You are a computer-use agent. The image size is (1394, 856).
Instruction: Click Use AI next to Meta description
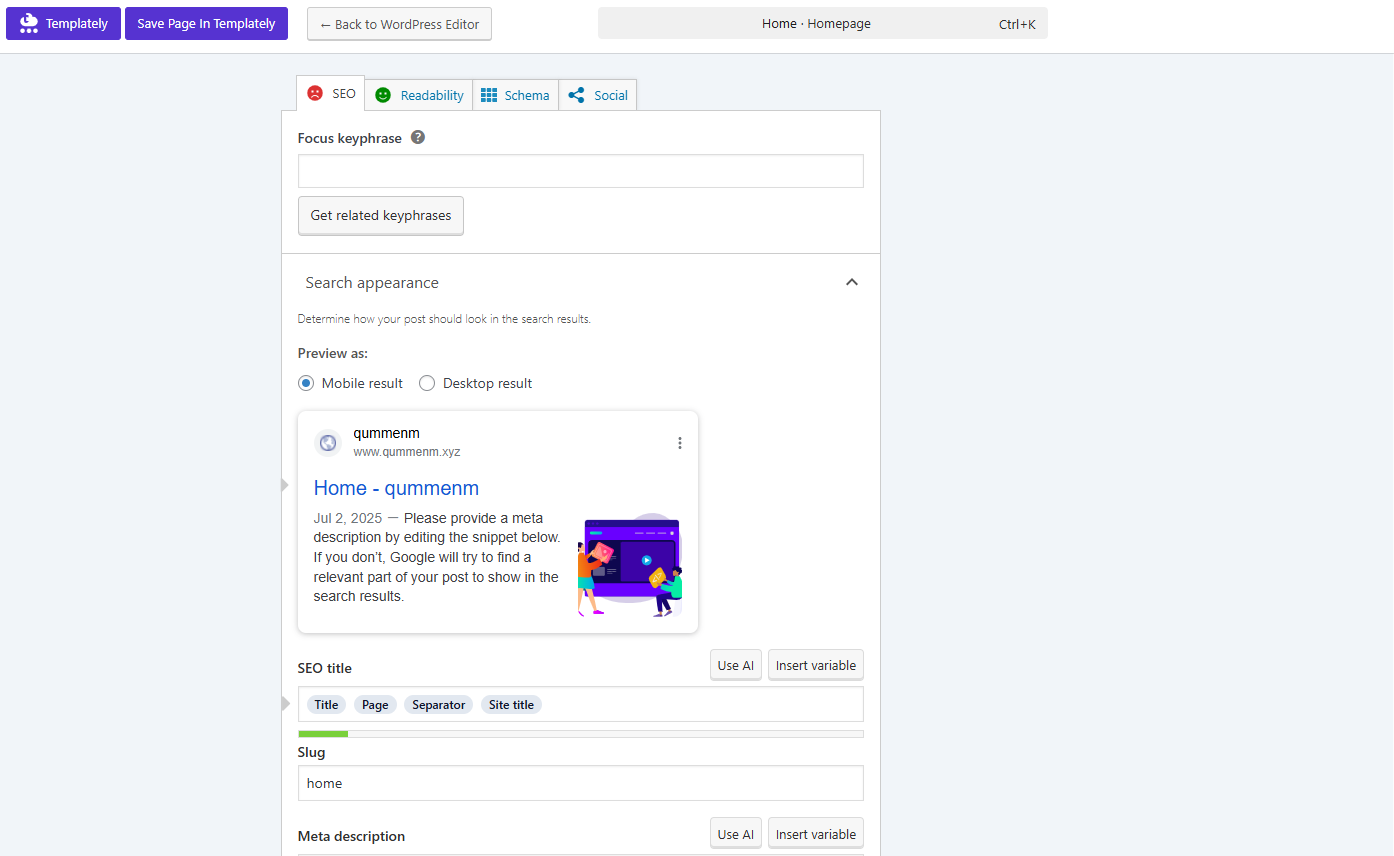coord(735,833)
